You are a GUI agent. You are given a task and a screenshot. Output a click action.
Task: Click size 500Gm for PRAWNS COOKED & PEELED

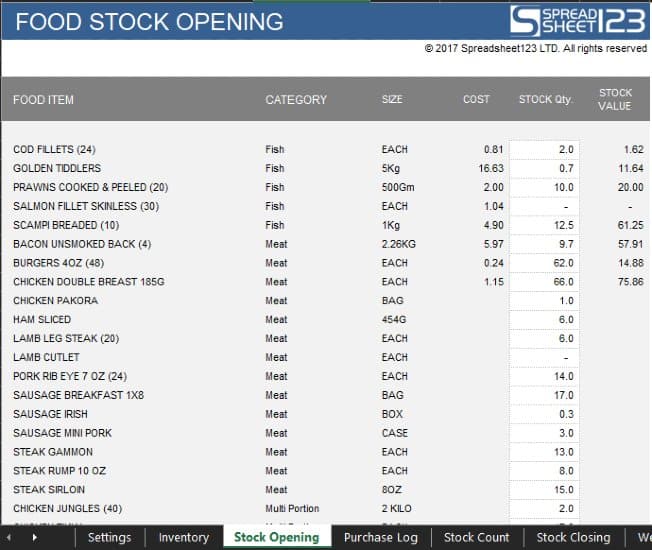398,187
